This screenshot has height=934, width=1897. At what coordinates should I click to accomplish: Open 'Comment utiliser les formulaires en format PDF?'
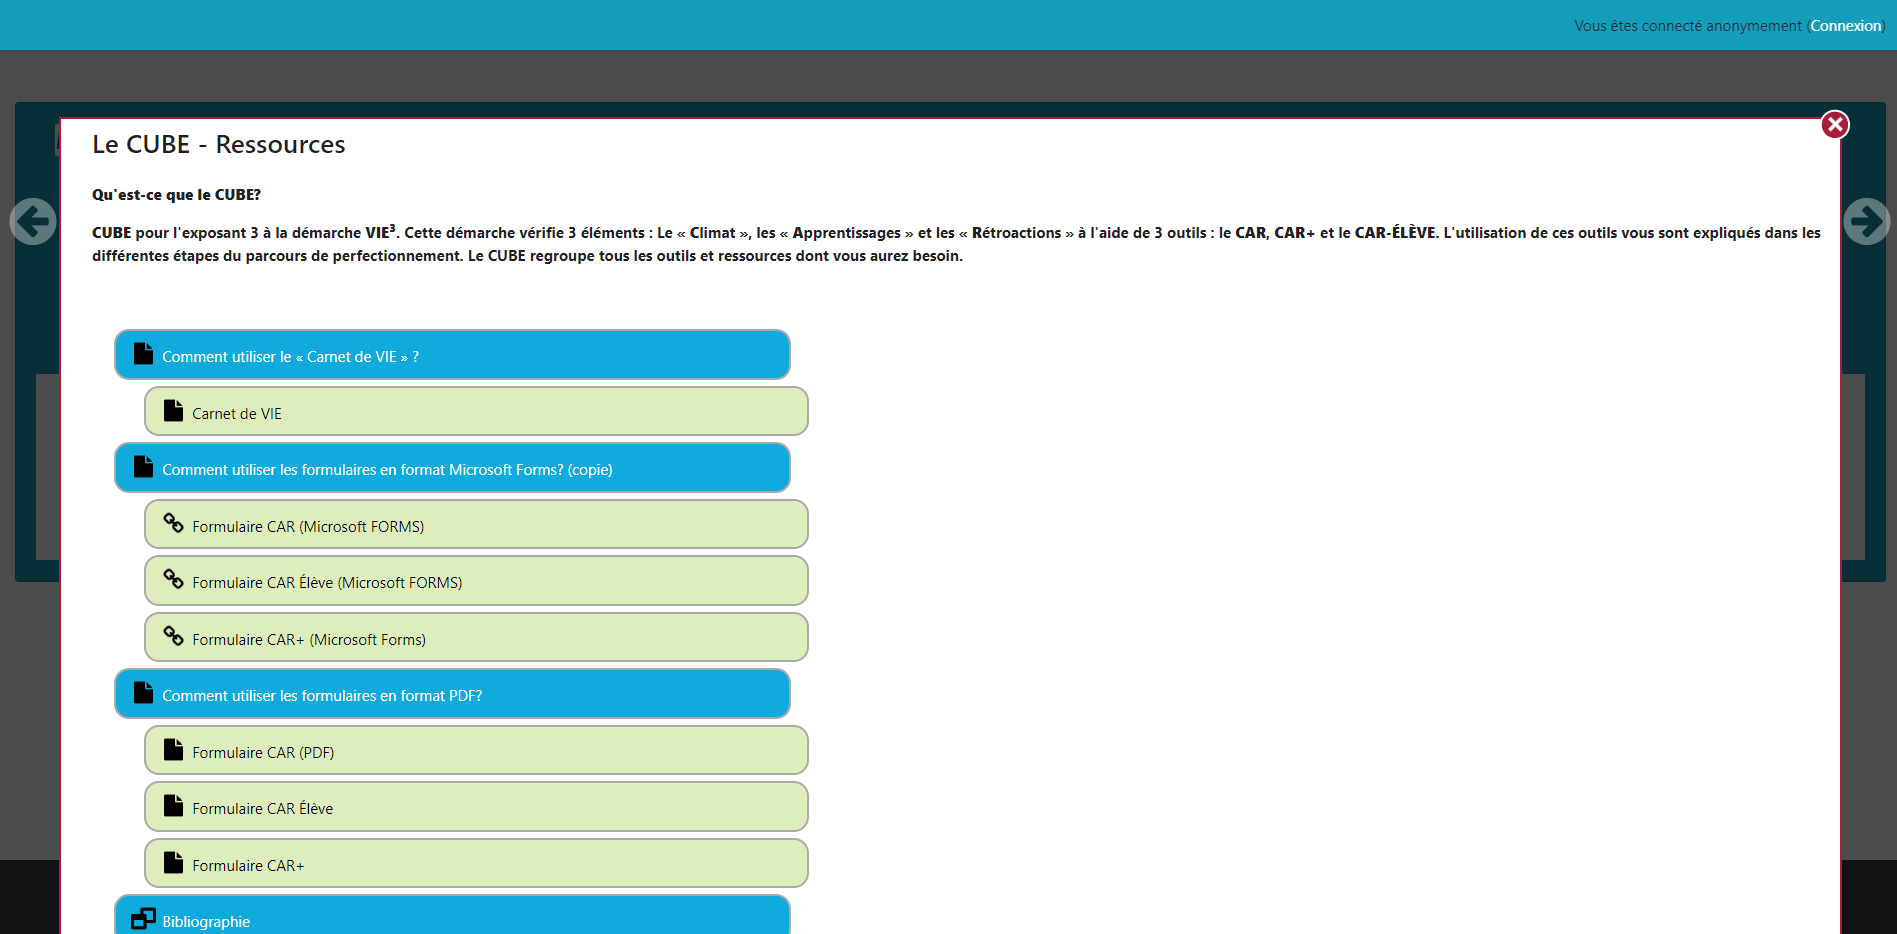452,694
